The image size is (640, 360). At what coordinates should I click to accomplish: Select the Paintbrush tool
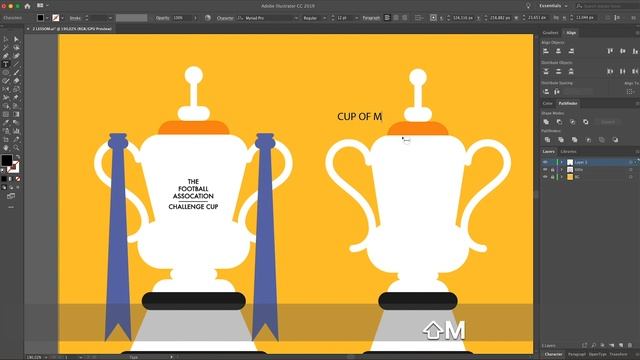[x=16, y=73]
